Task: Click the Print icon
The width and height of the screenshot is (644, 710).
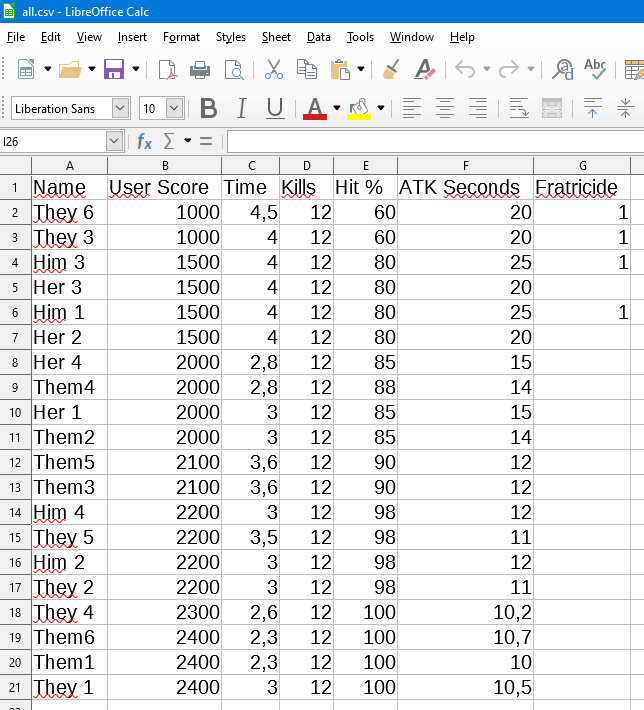Action: coord(200,69)
